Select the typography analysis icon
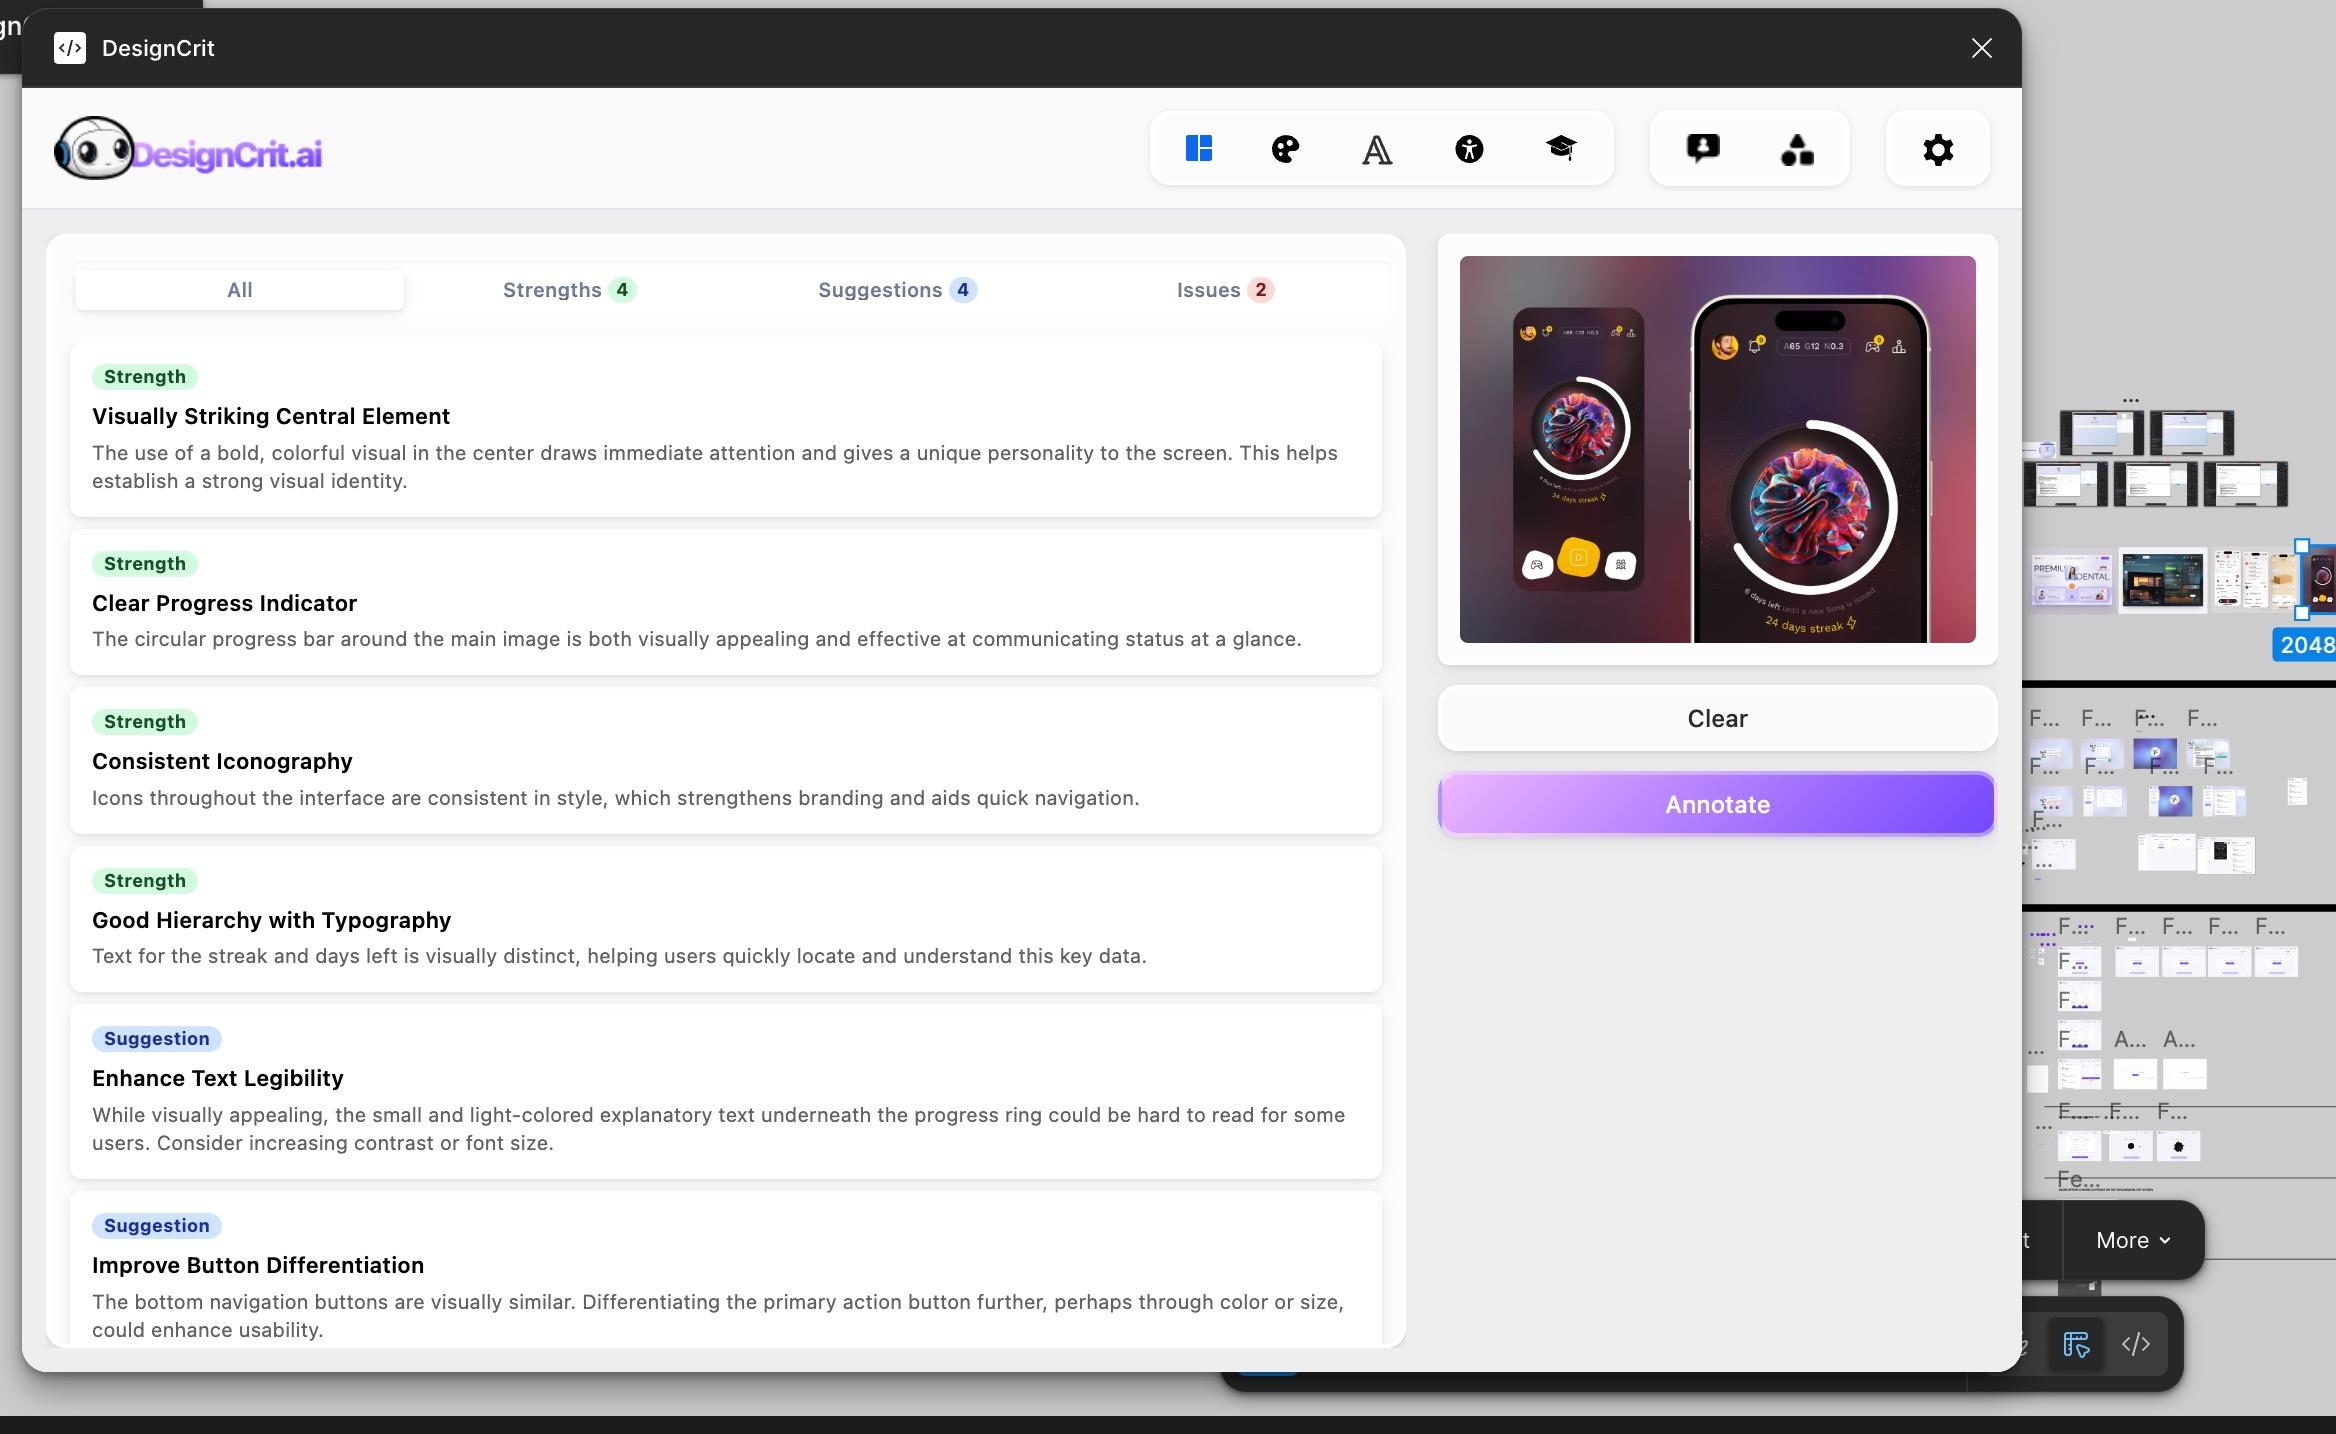 [x=1377, y=149]
